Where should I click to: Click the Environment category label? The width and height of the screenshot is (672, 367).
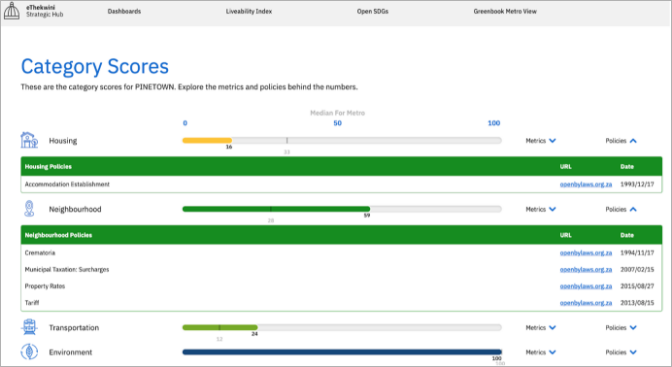click(x=70, y=352)
